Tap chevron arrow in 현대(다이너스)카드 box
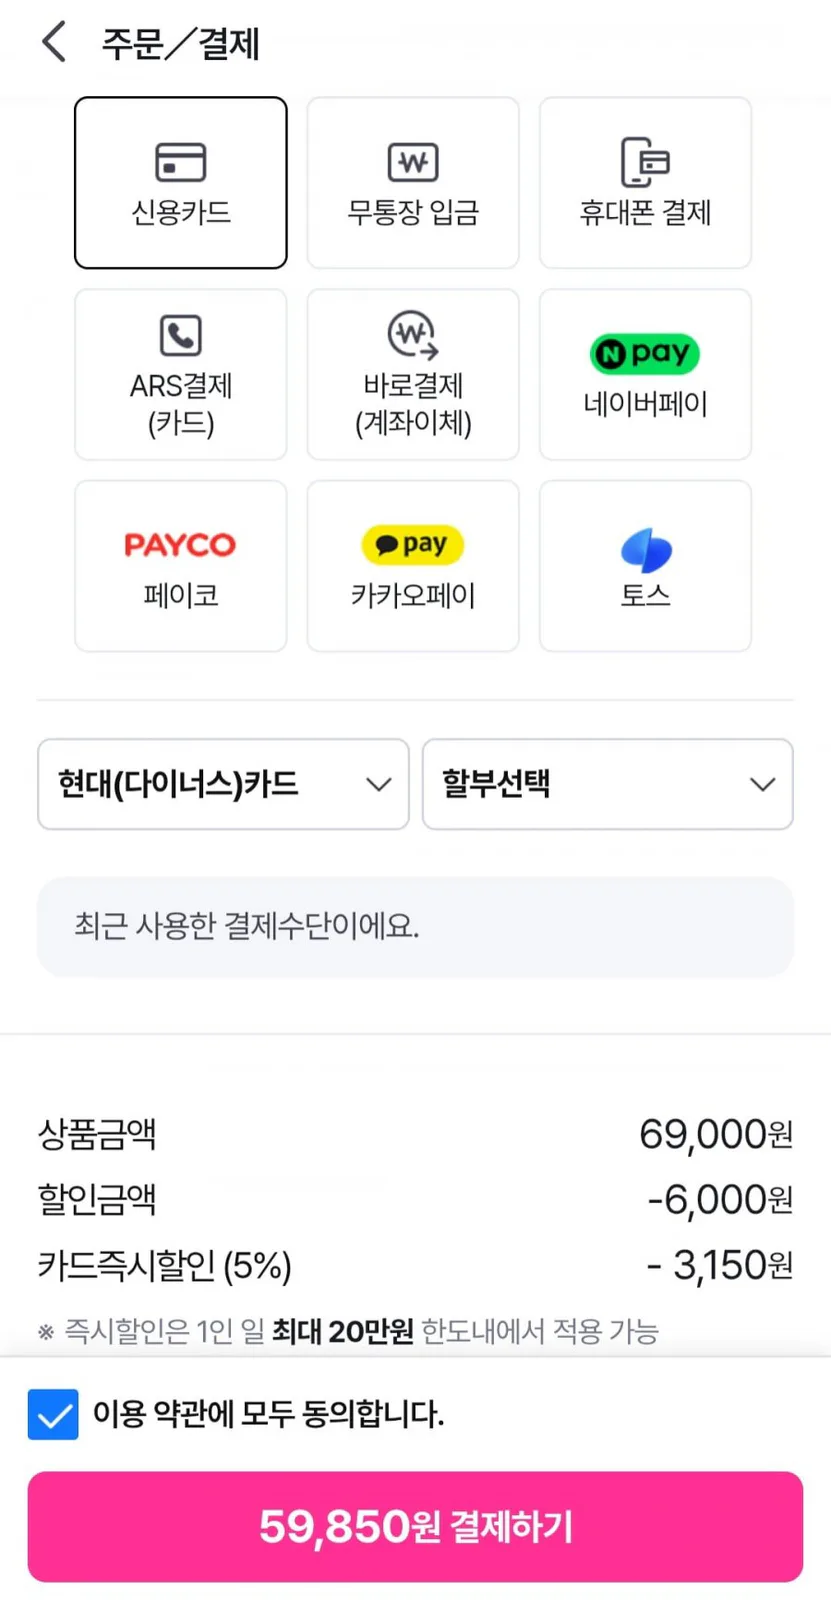831x1600 pixels. [x=379, y=784]
